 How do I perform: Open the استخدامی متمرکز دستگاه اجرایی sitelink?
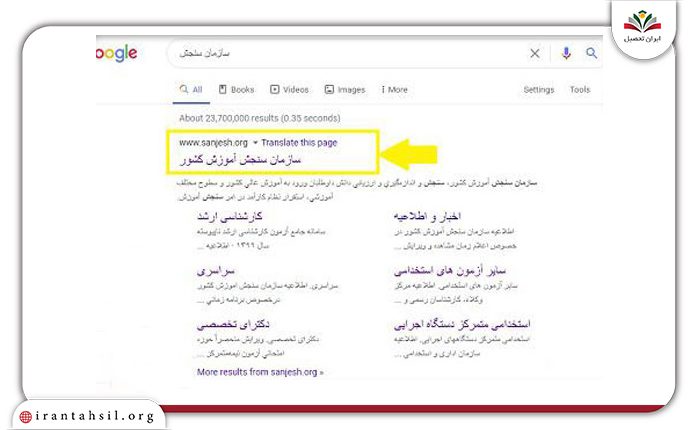pyautogui.click(x=462, y=324)
